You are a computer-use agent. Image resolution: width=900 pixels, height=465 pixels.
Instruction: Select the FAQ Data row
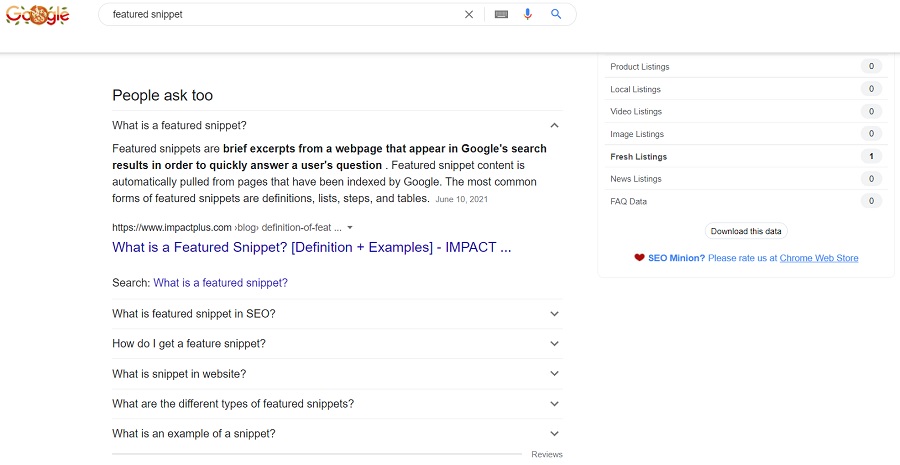click(745, 202)
